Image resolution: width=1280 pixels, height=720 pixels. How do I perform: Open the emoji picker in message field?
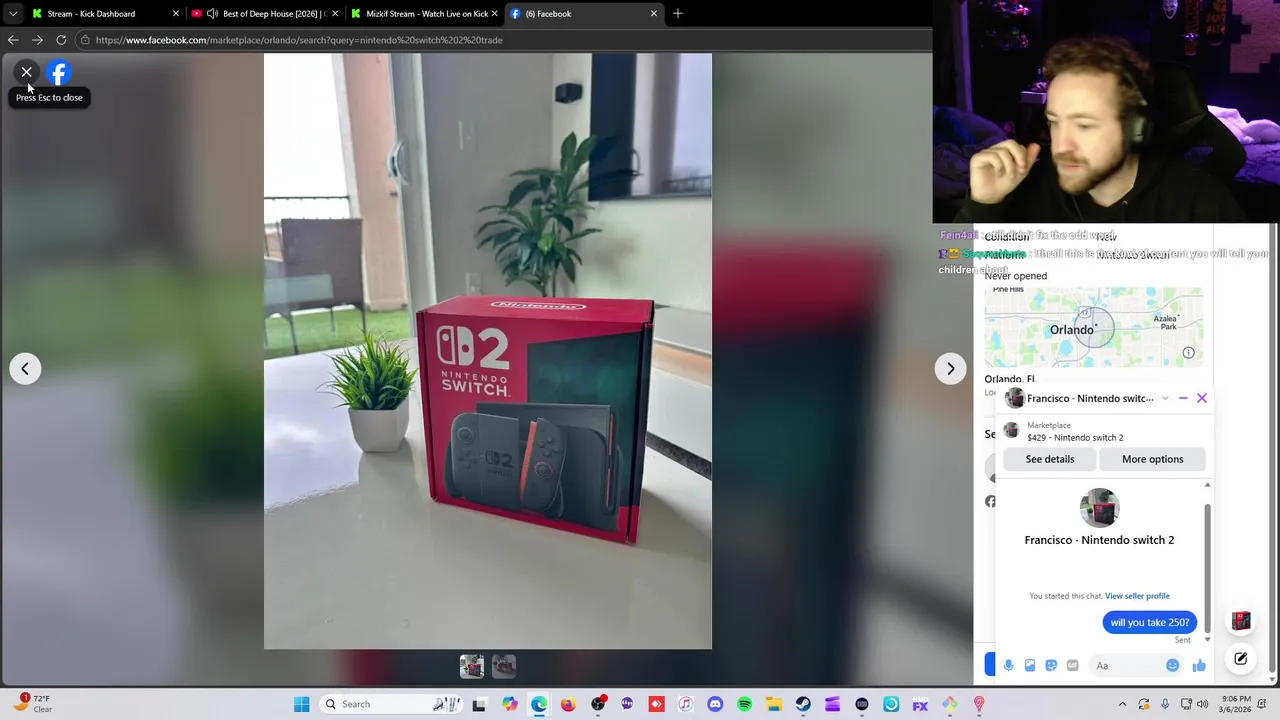click(x=1173, y=666)
